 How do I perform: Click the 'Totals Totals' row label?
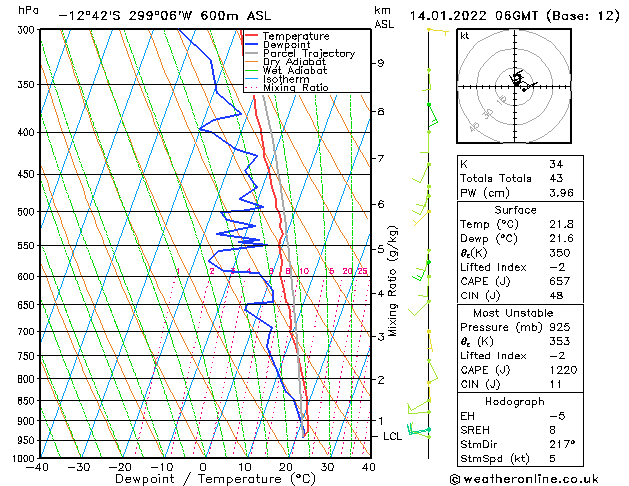(x=496, y=178)
